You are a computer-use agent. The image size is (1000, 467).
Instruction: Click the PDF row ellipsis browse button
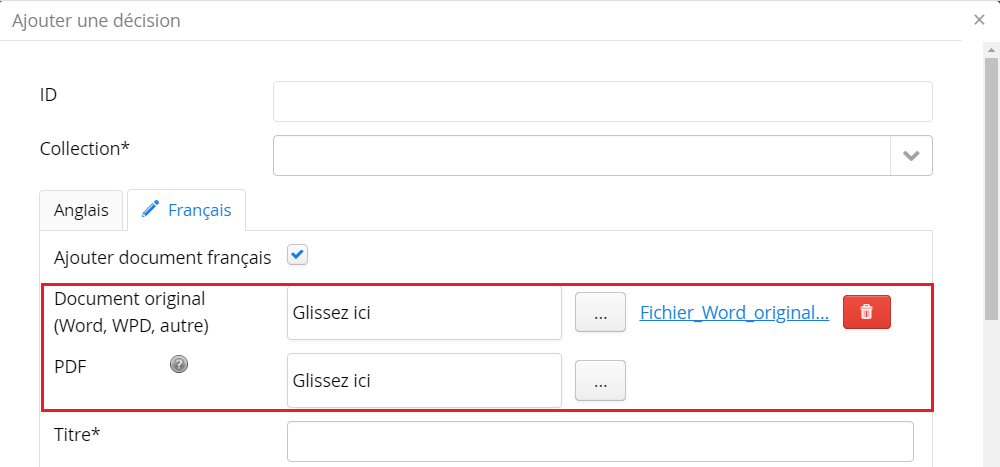[x=600, y=380]
